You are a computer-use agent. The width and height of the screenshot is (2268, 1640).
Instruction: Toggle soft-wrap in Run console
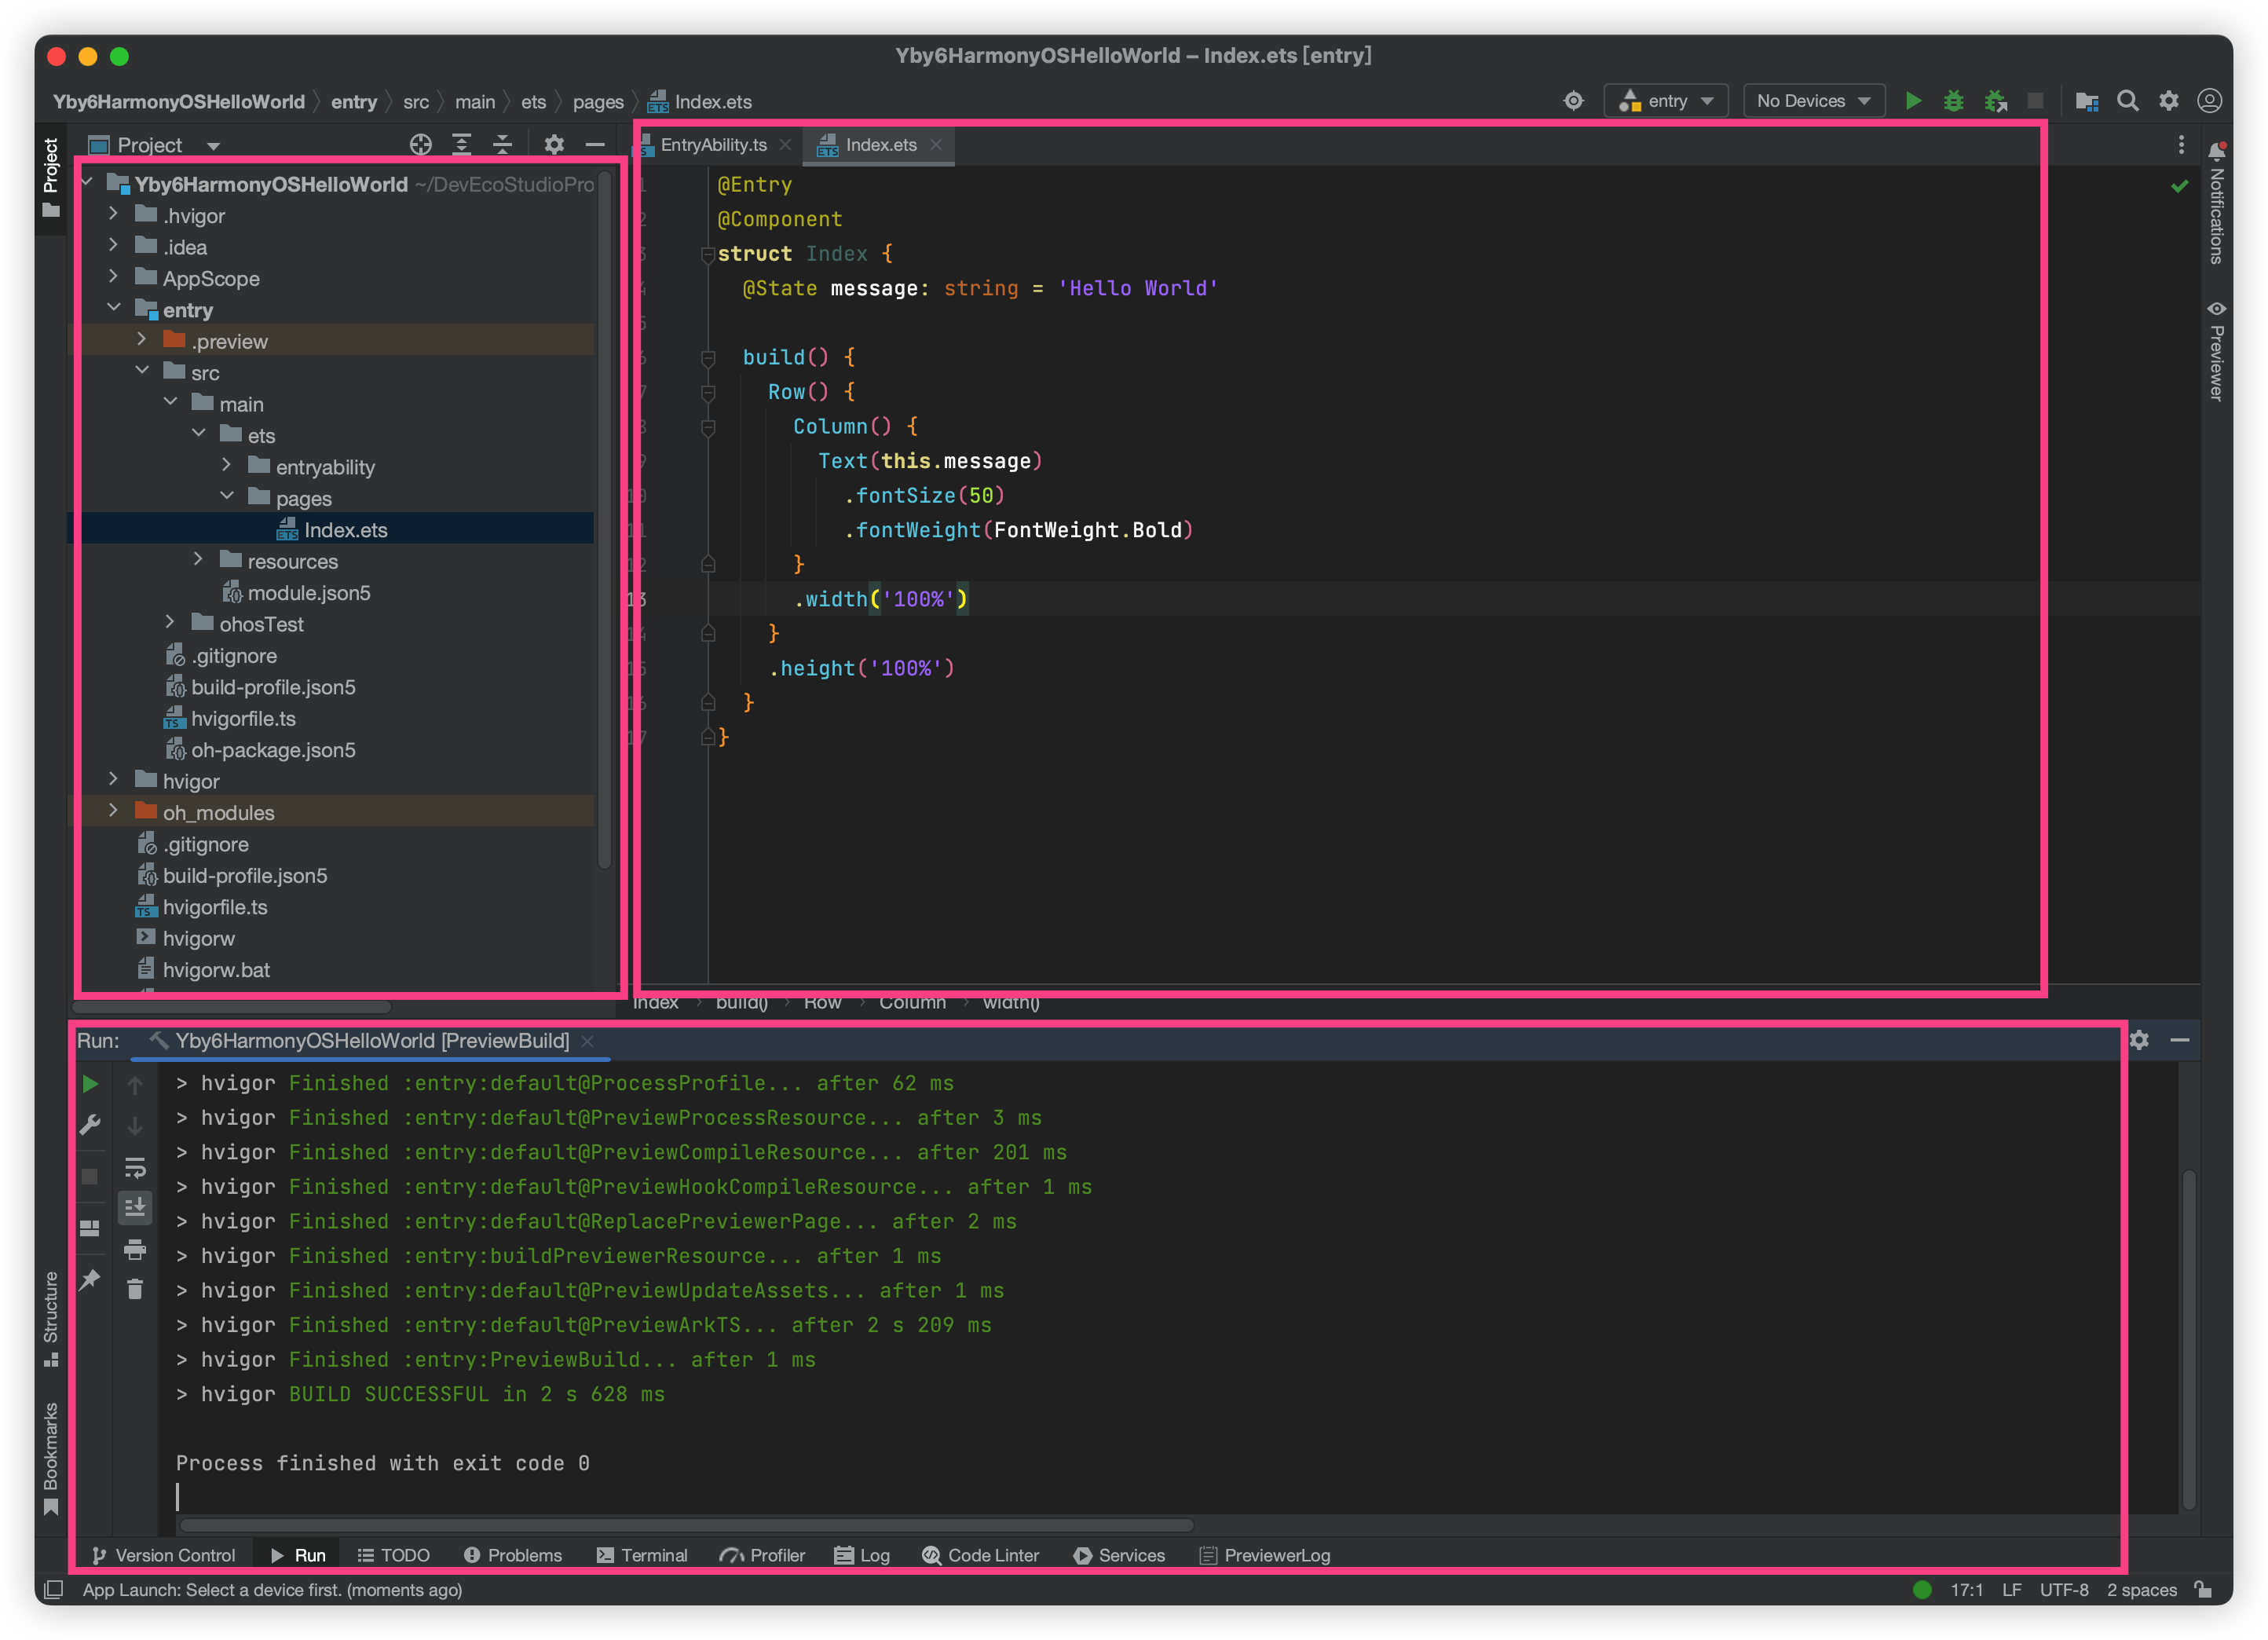pyautogui.click(x=135, y=1167)
